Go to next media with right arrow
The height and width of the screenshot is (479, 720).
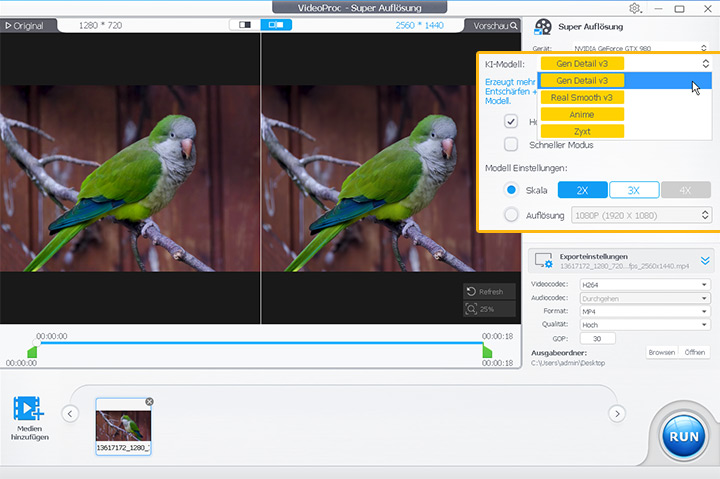(x=617, y=414)
